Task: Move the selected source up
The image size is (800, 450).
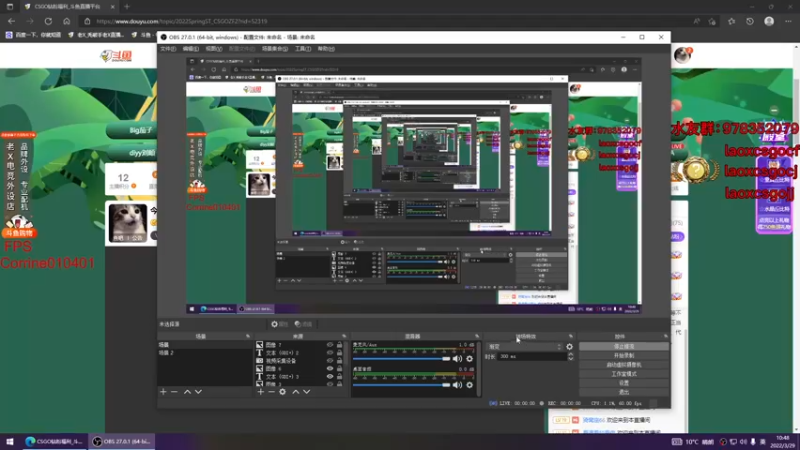Action: [x=295, y=392]
